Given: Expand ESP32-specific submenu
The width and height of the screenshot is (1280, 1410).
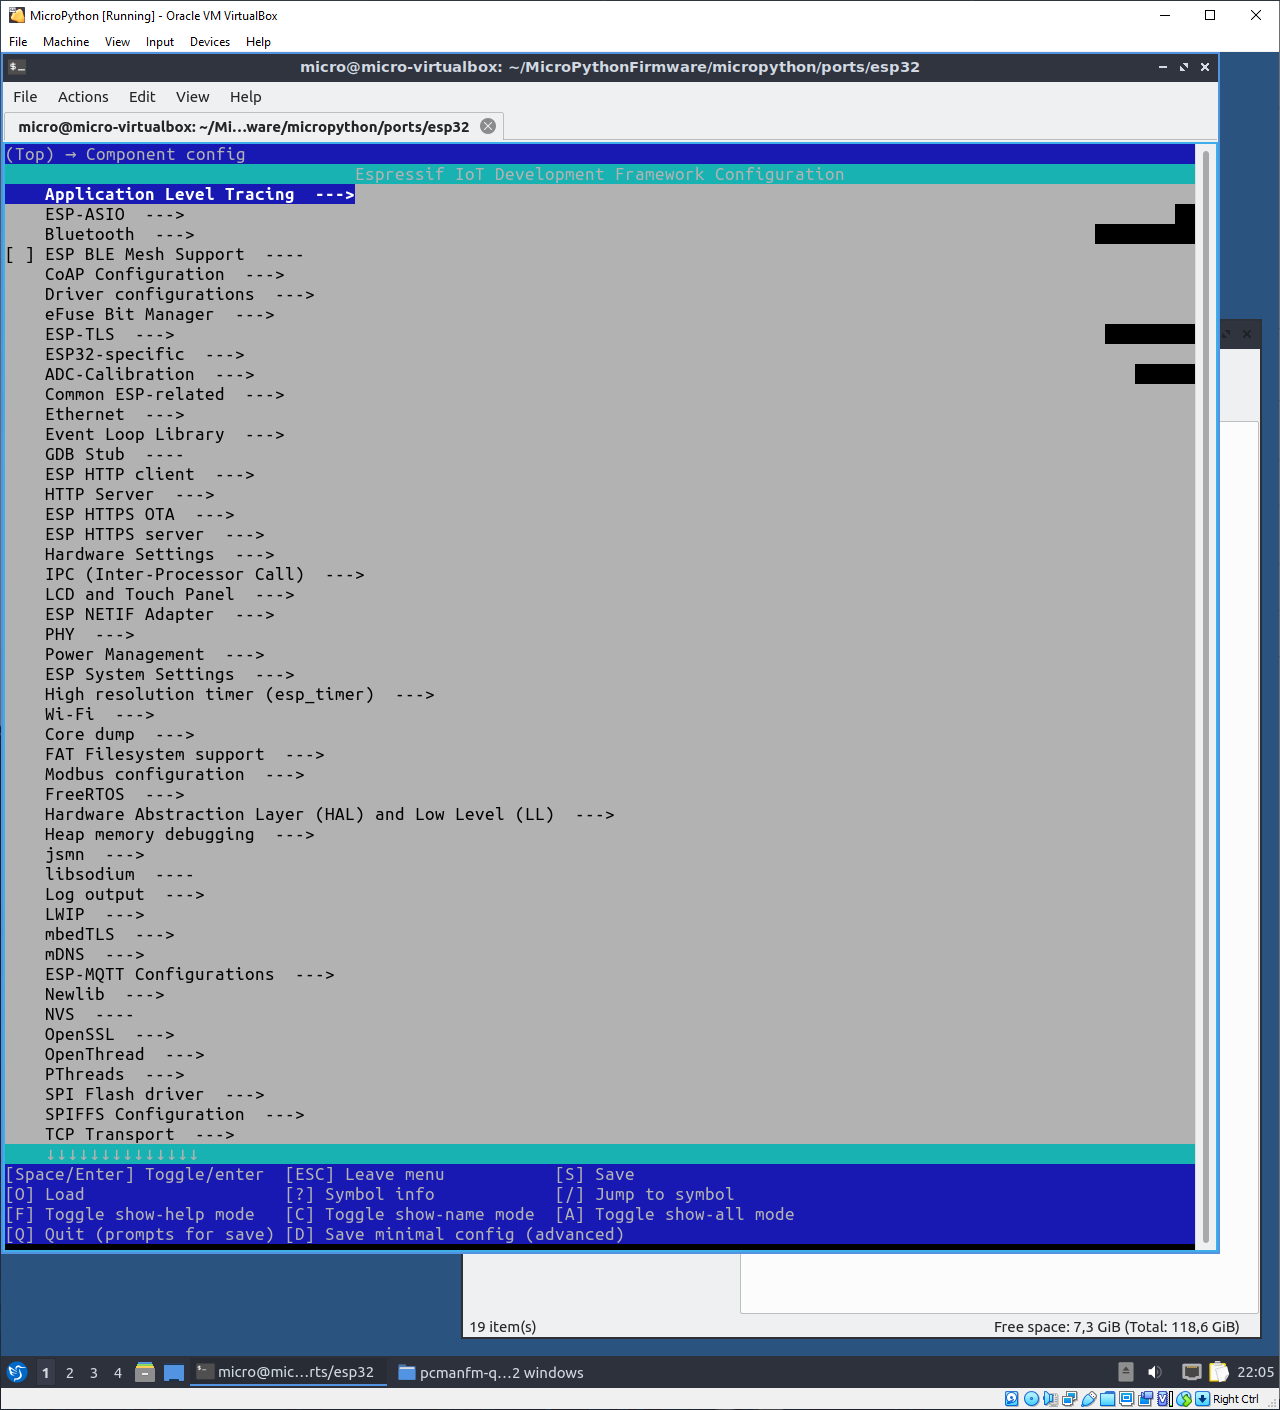Looking at the screenshot, I should [144, 354].
